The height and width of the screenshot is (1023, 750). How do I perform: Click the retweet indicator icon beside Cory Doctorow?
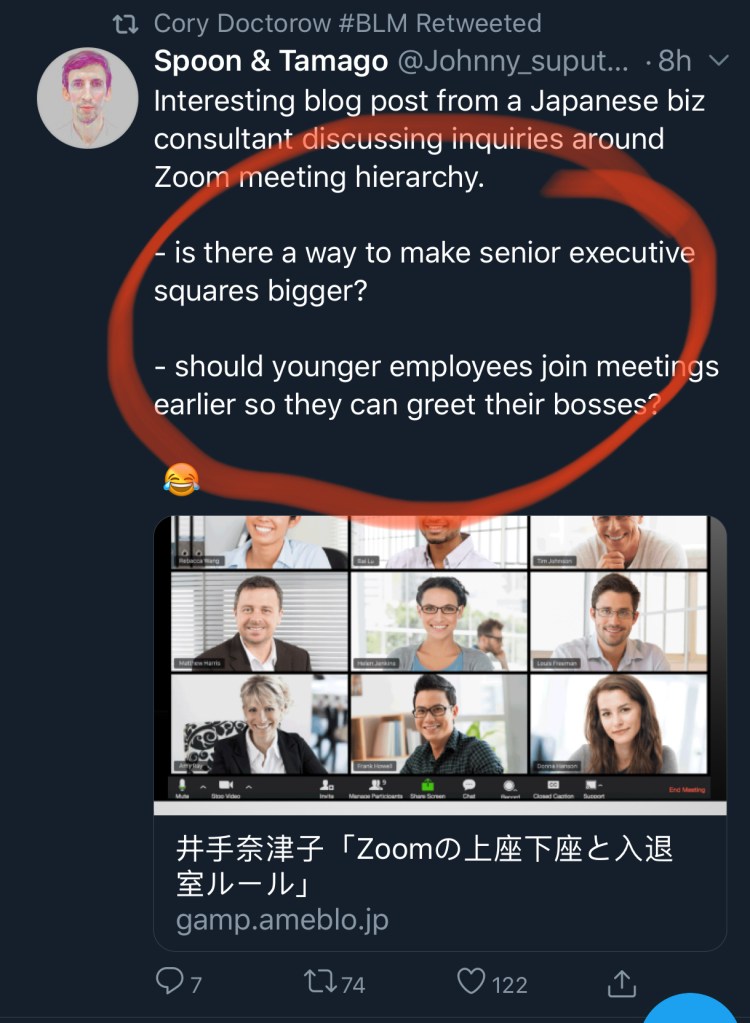coord(125,25)
